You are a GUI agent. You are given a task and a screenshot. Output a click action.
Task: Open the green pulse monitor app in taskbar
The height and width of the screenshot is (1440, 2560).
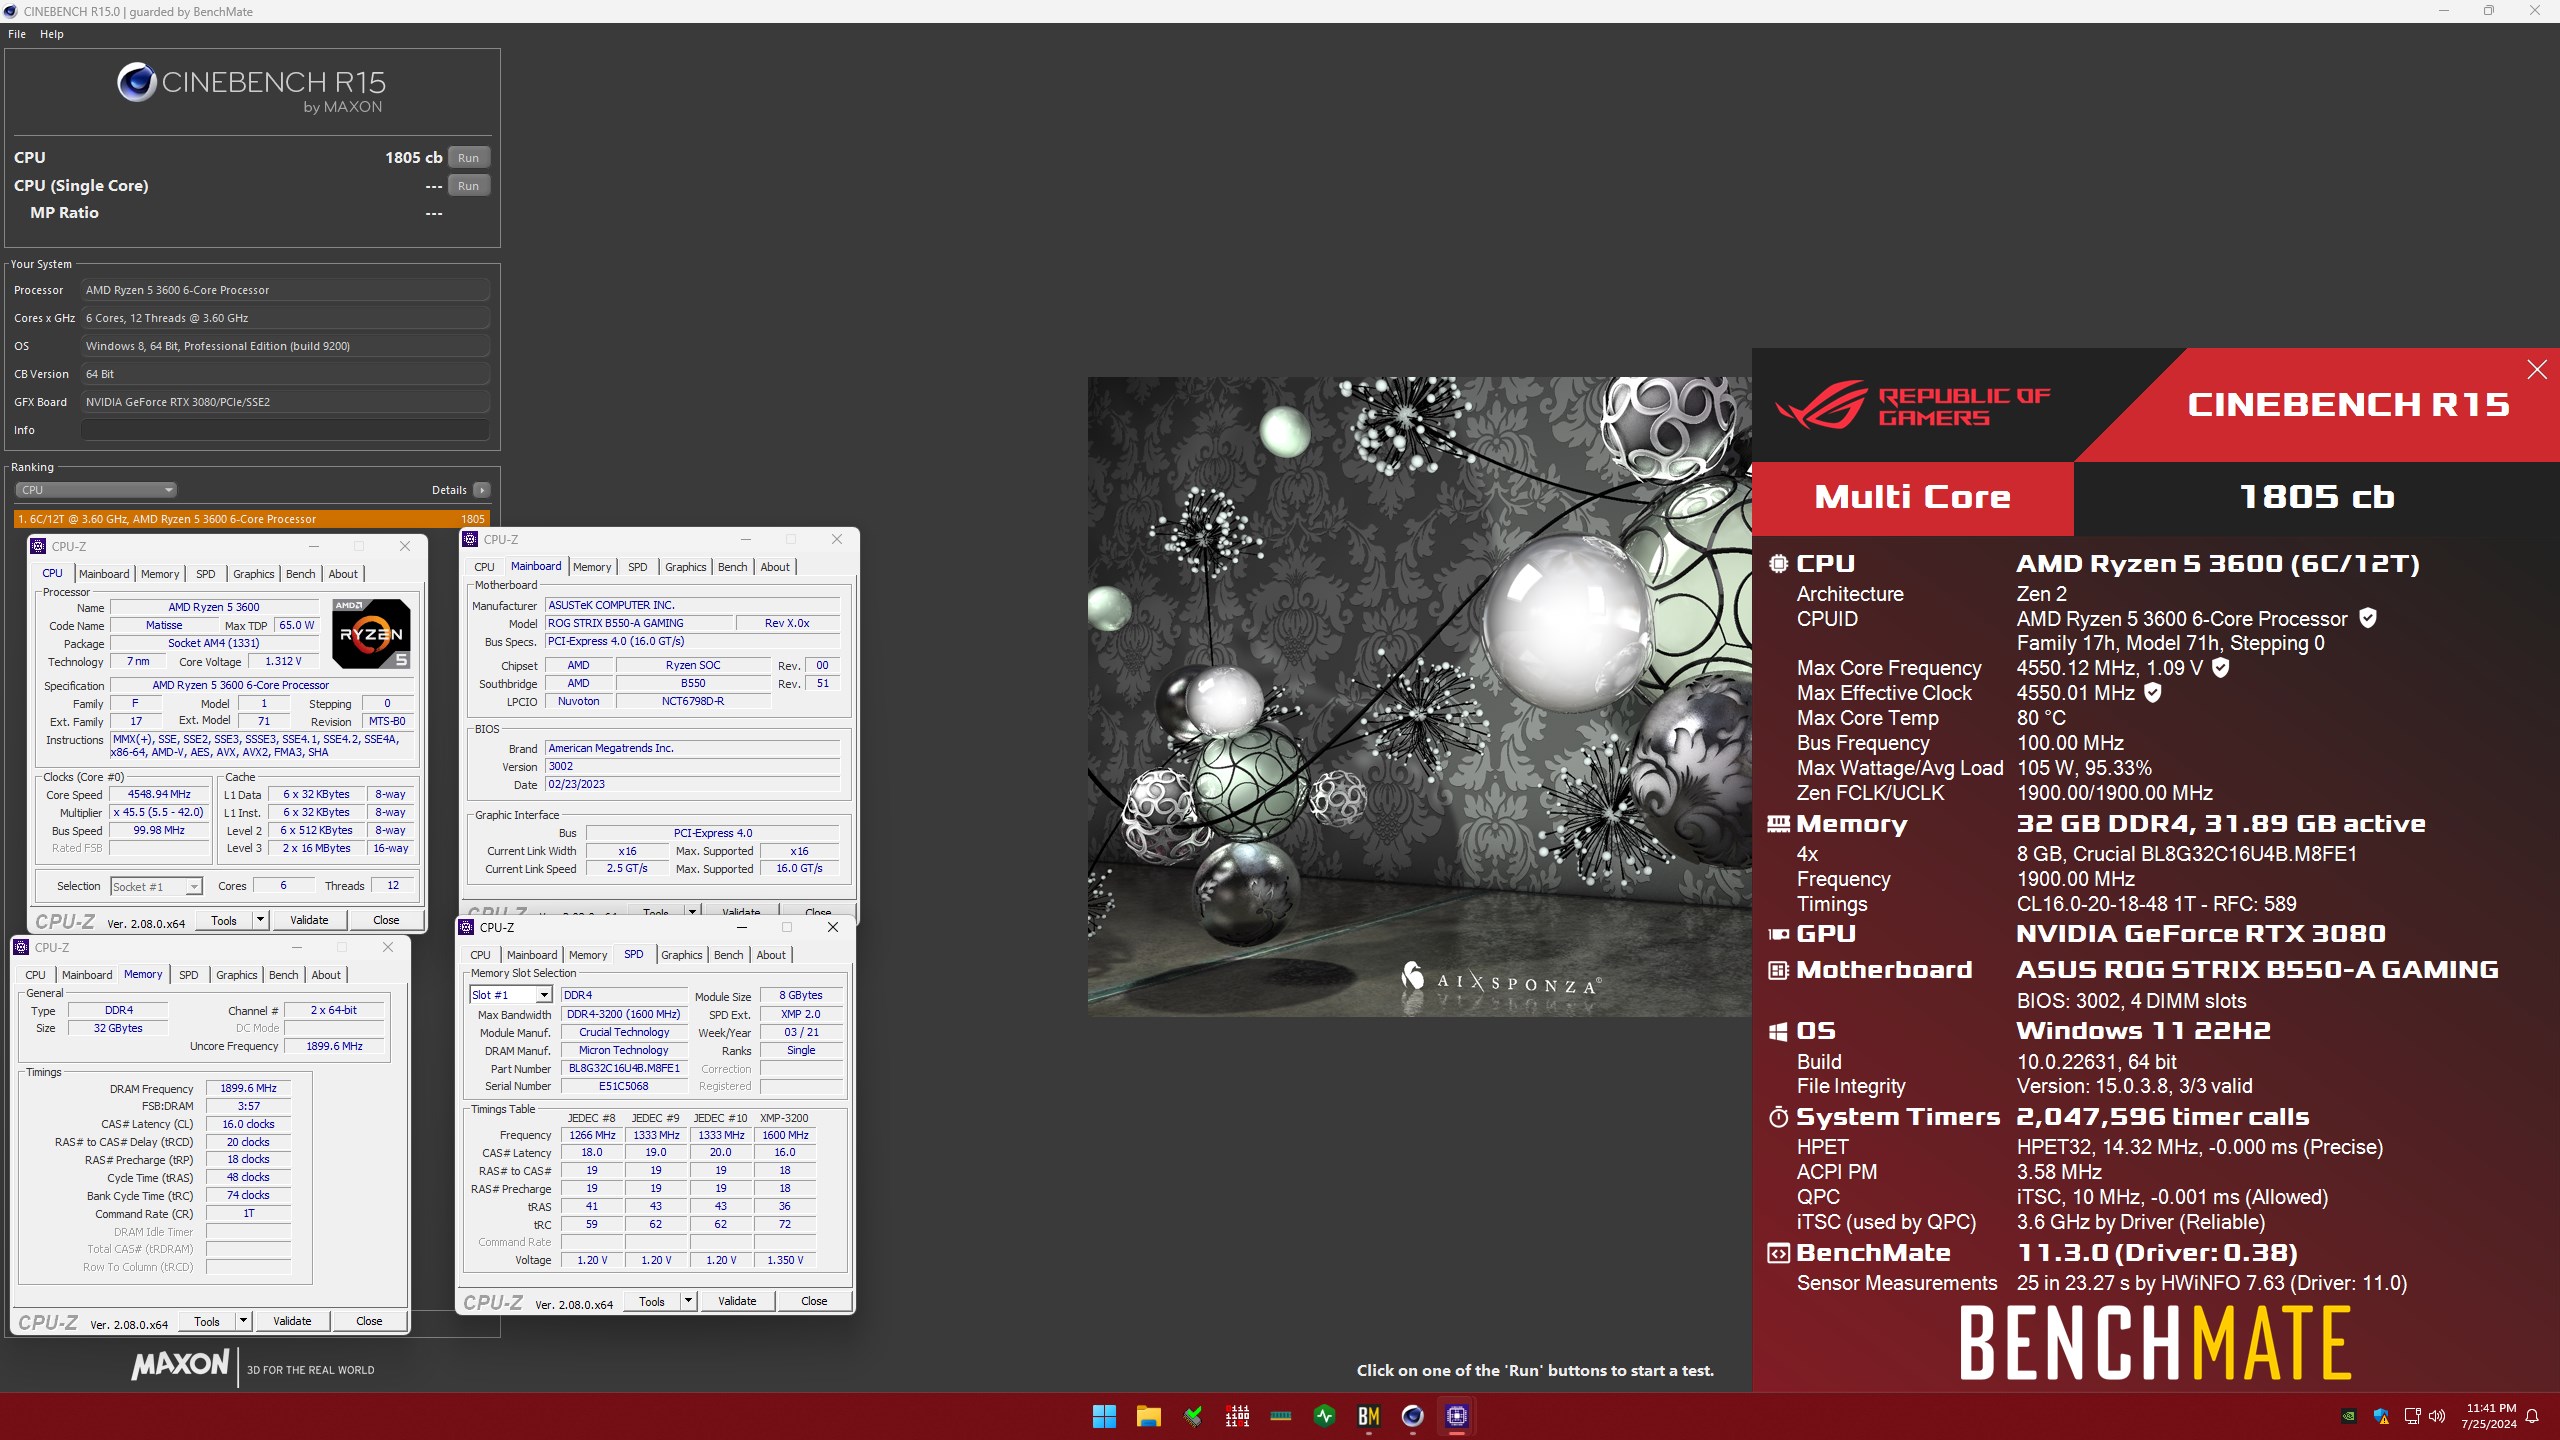tap(1325, 1416)
